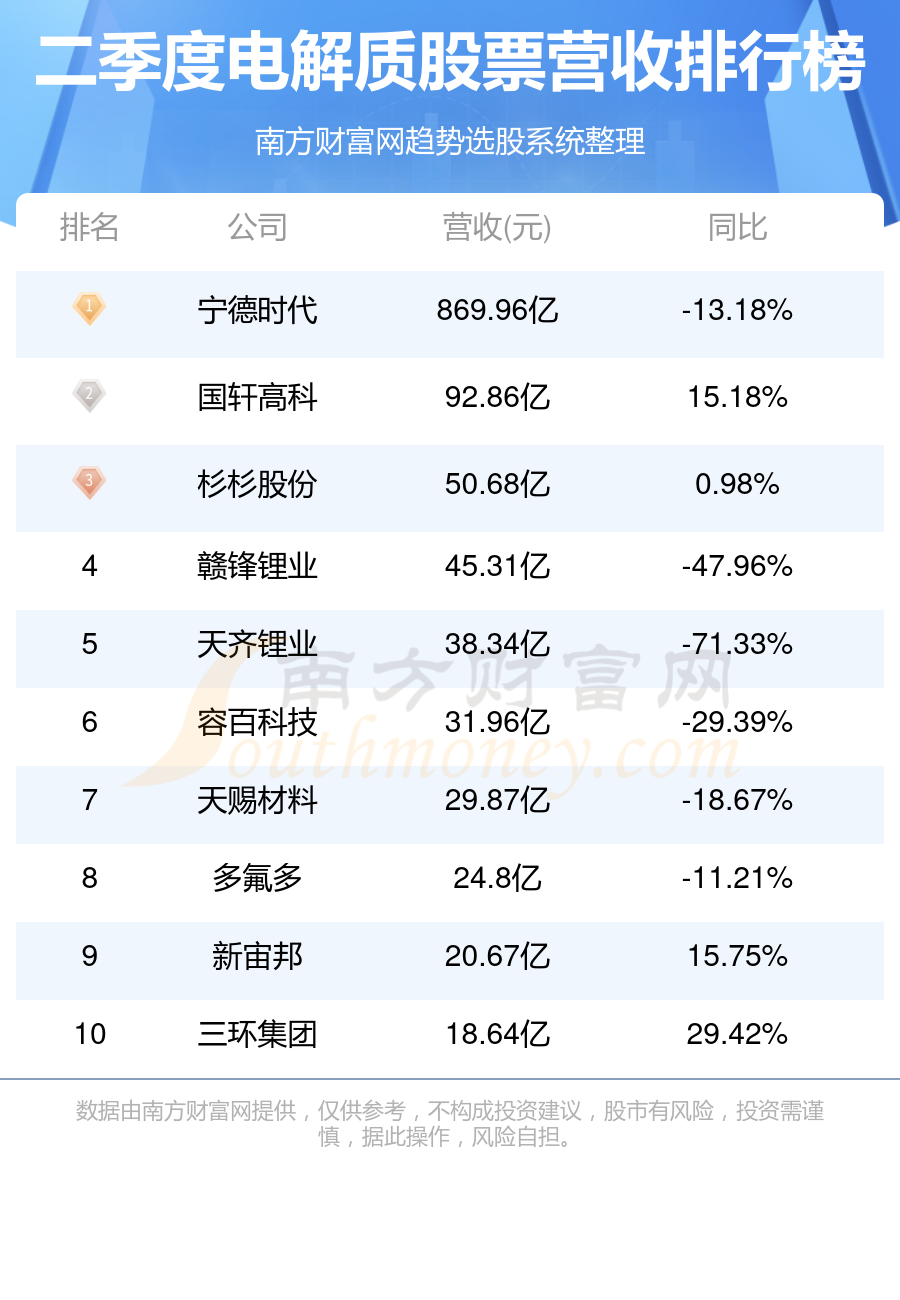Click company name 宁德时代
Screen dimensions: 900x1300
257,311
